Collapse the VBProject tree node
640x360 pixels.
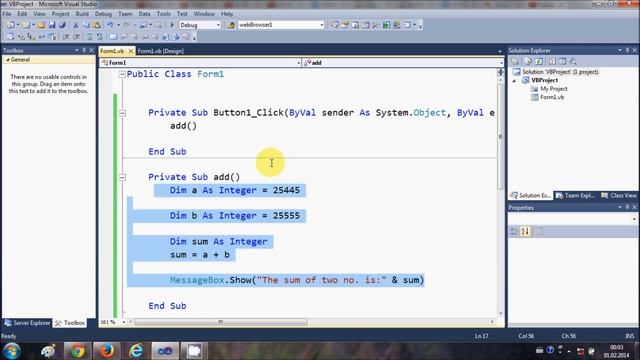click(x=514, y=80)
